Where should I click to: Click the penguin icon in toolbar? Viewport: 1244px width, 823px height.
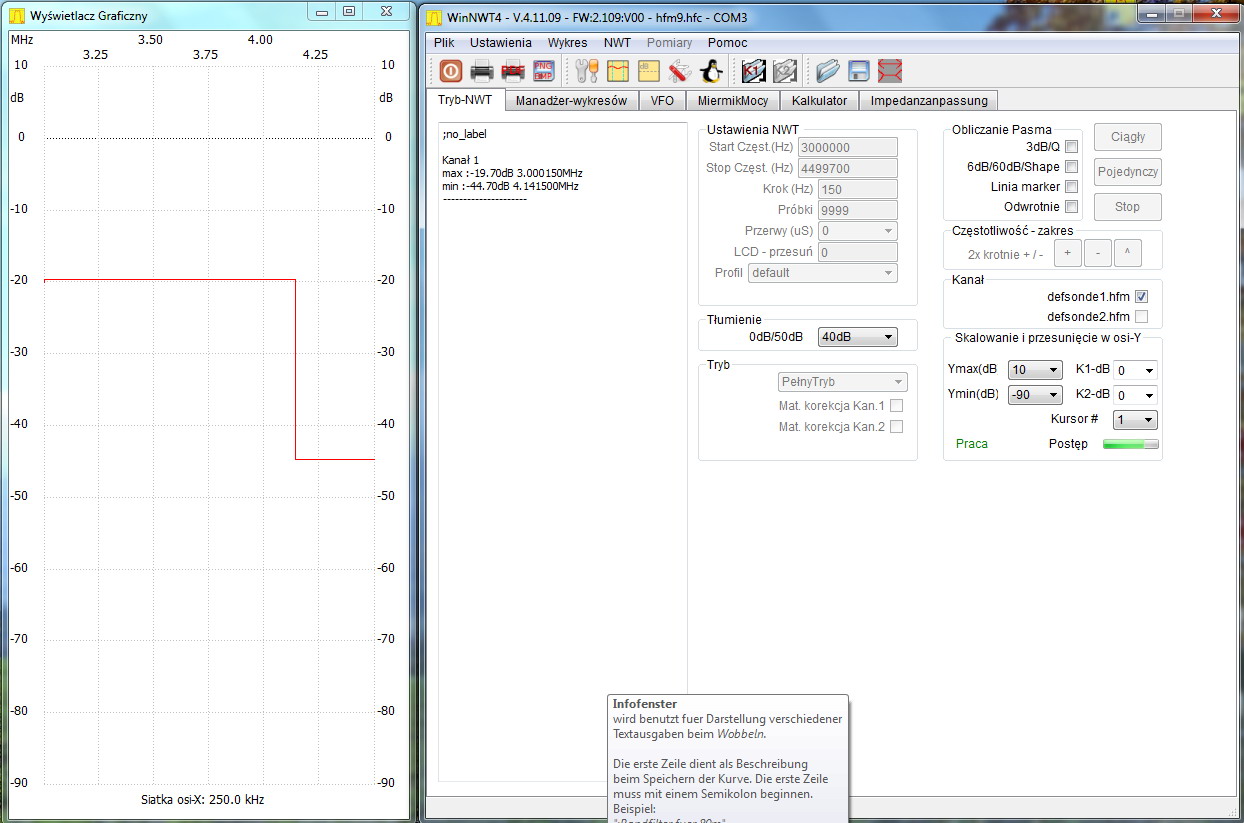(x=711, y=71)
